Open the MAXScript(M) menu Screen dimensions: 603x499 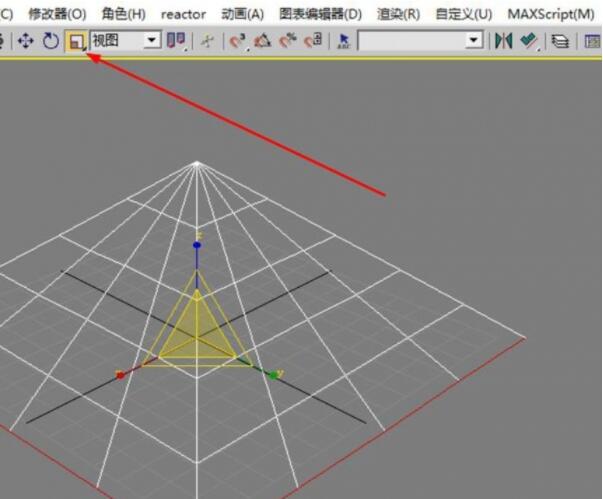click(550, 14)
